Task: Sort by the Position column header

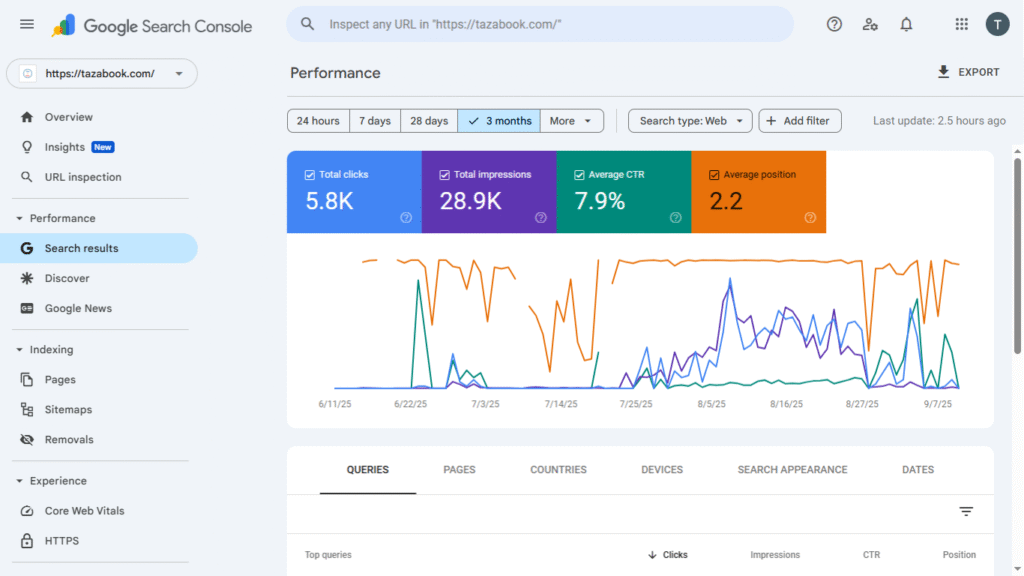Action: (x=959, y=554)
